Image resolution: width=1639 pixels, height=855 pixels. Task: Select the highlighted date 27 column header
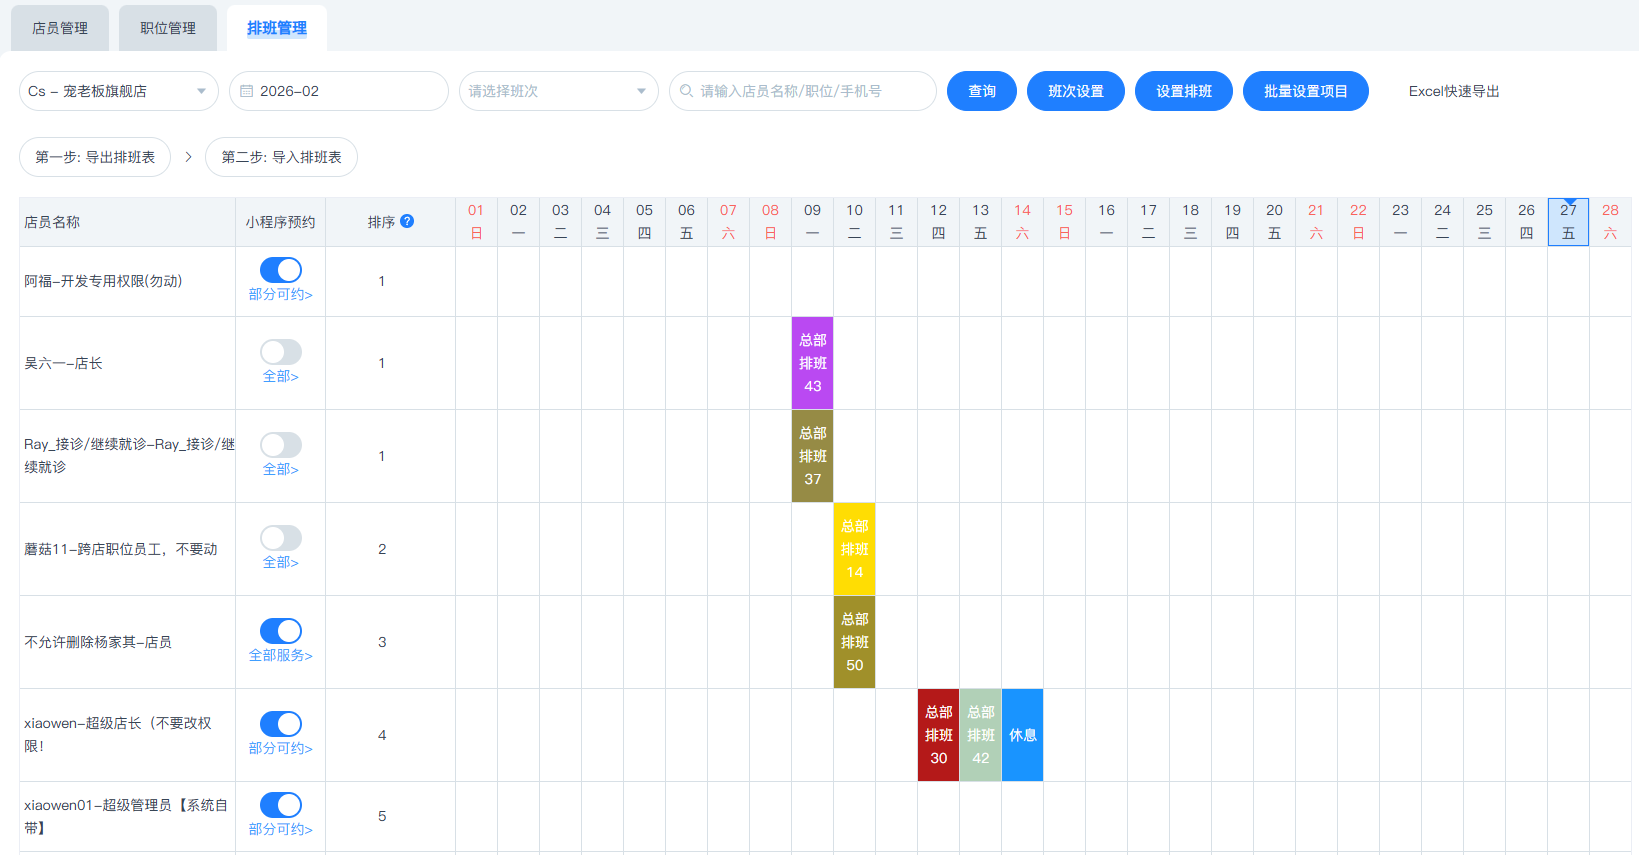[1567, 222]
